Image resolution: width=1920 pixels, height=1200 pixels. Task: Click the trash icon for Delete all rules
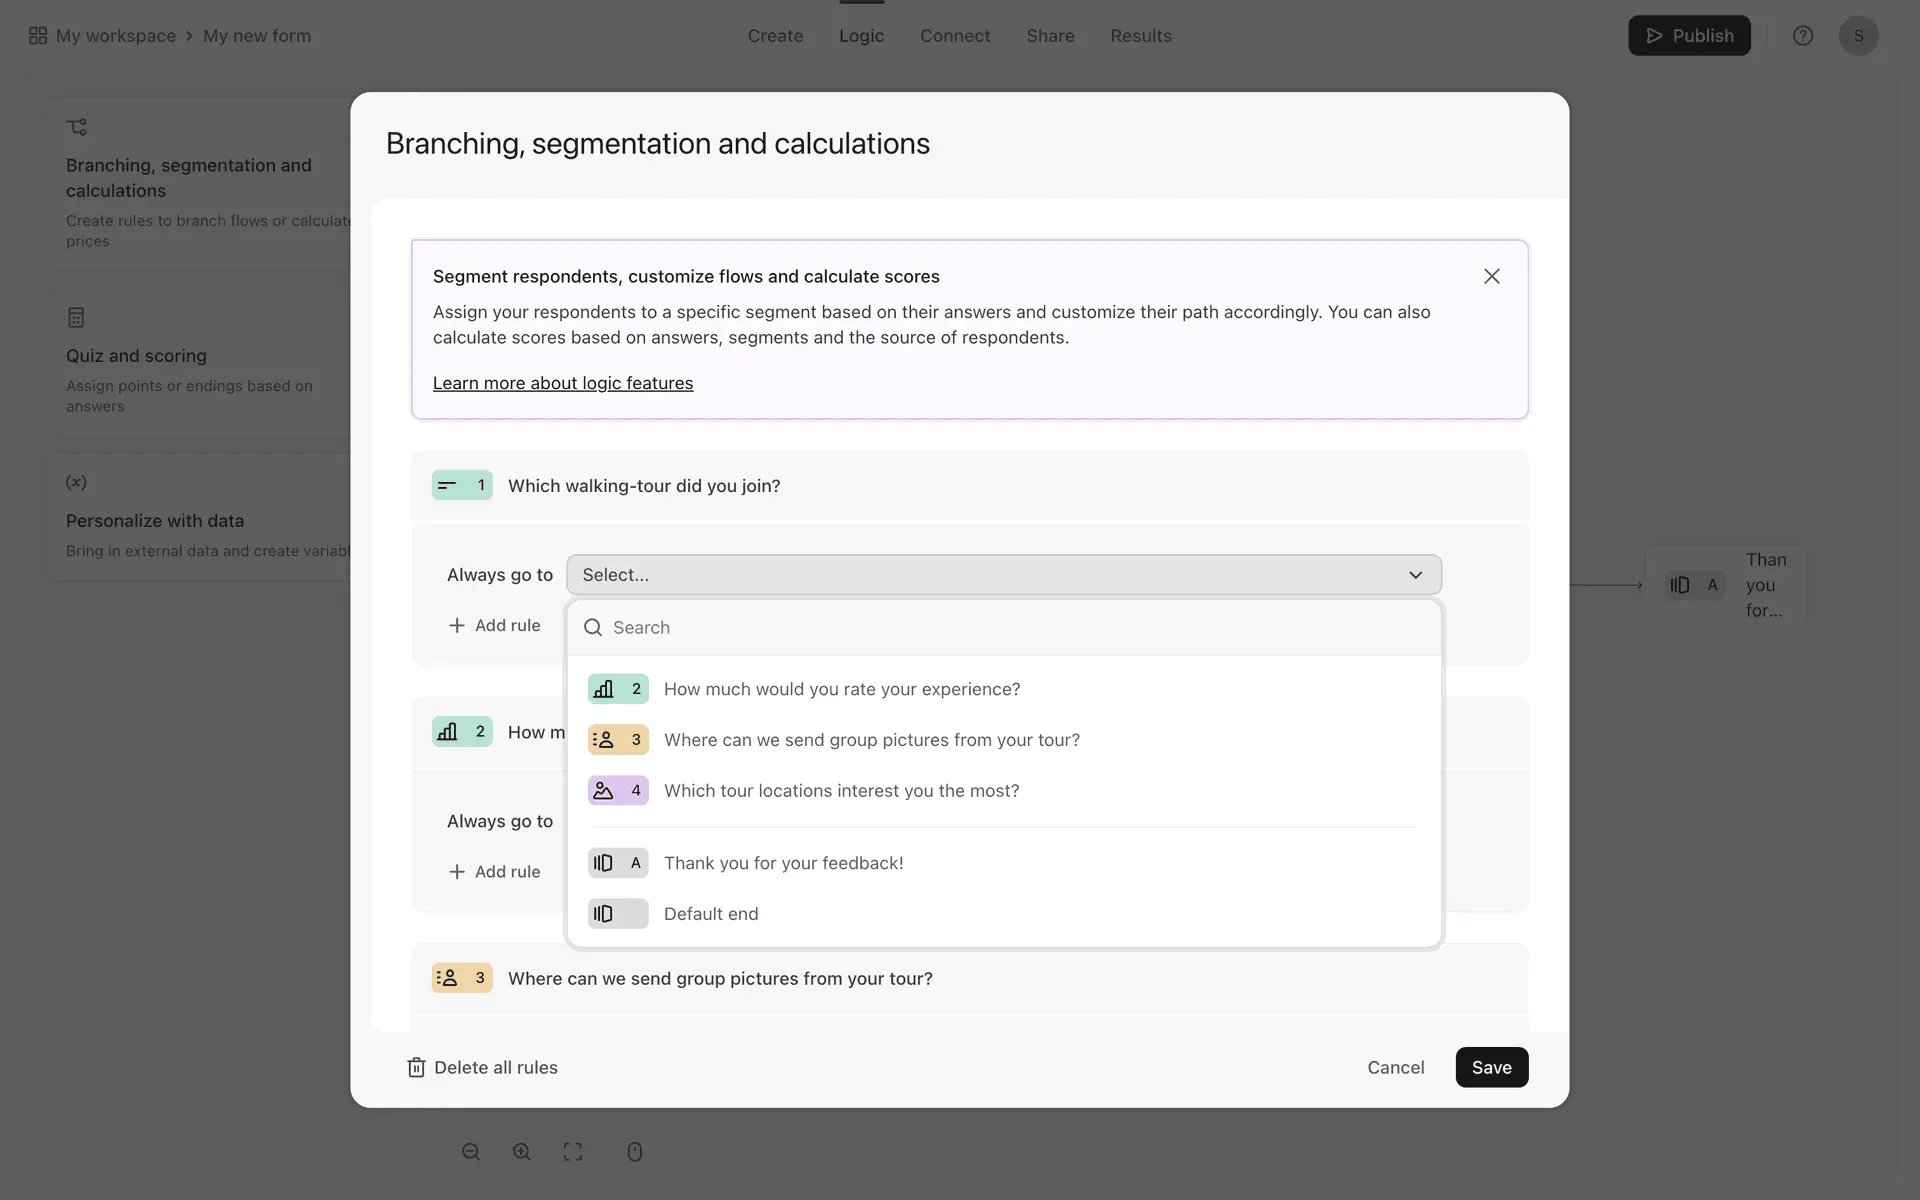(416, 1067)
